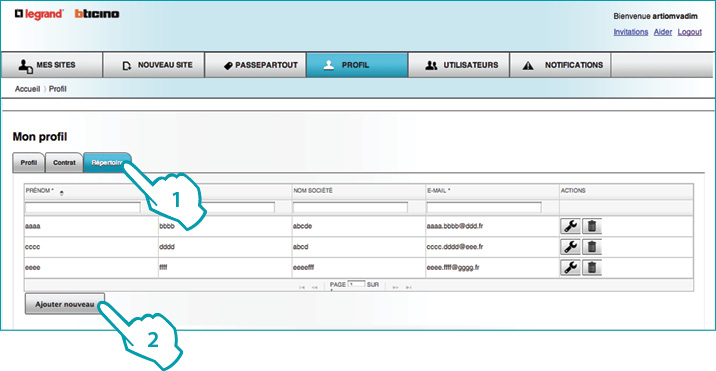The width and height of the screenshot is (716, 371).
Task: Go to first page of table
Action: pyautogui.click(x=302, y=287)
